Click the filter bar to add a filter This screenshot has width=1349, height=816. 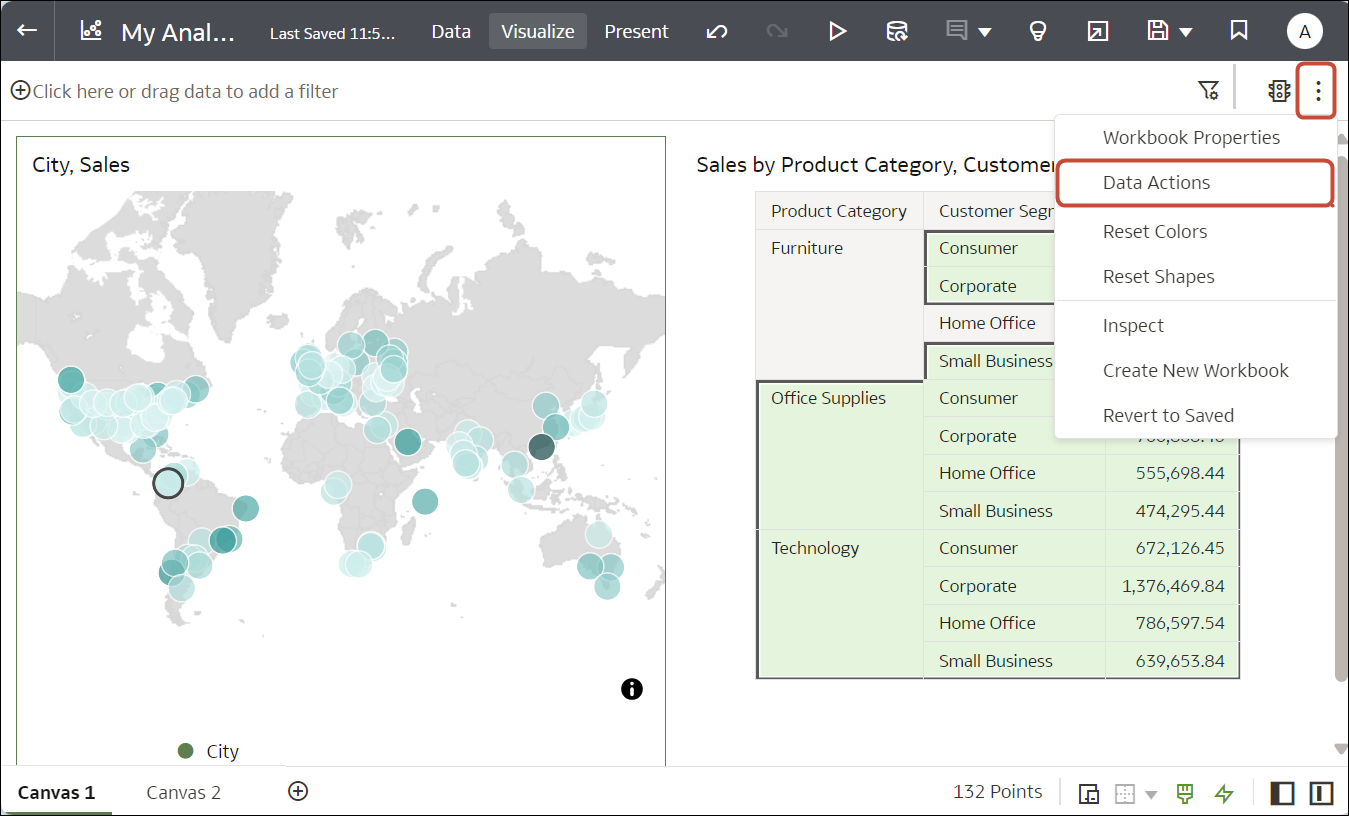tap(185, 91)
